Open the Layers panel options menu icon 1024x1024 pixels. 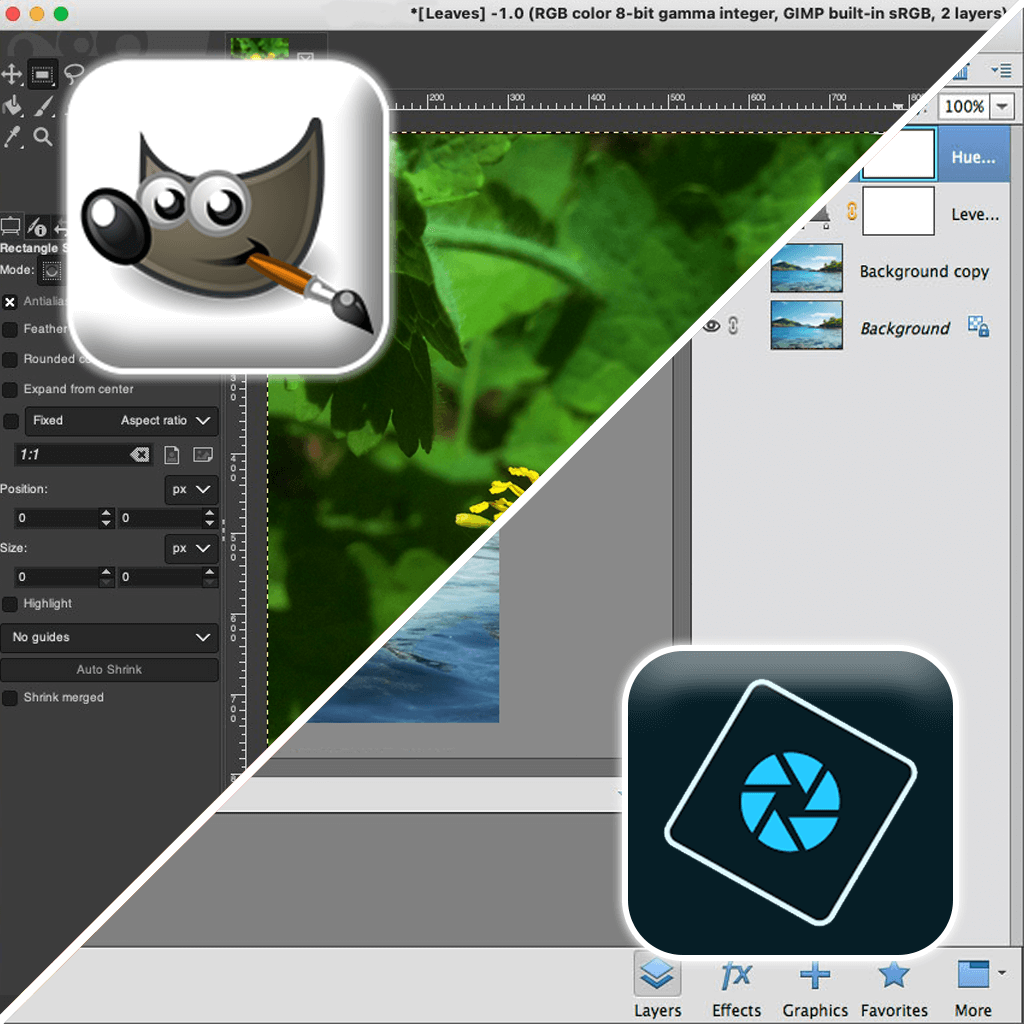1001,70
